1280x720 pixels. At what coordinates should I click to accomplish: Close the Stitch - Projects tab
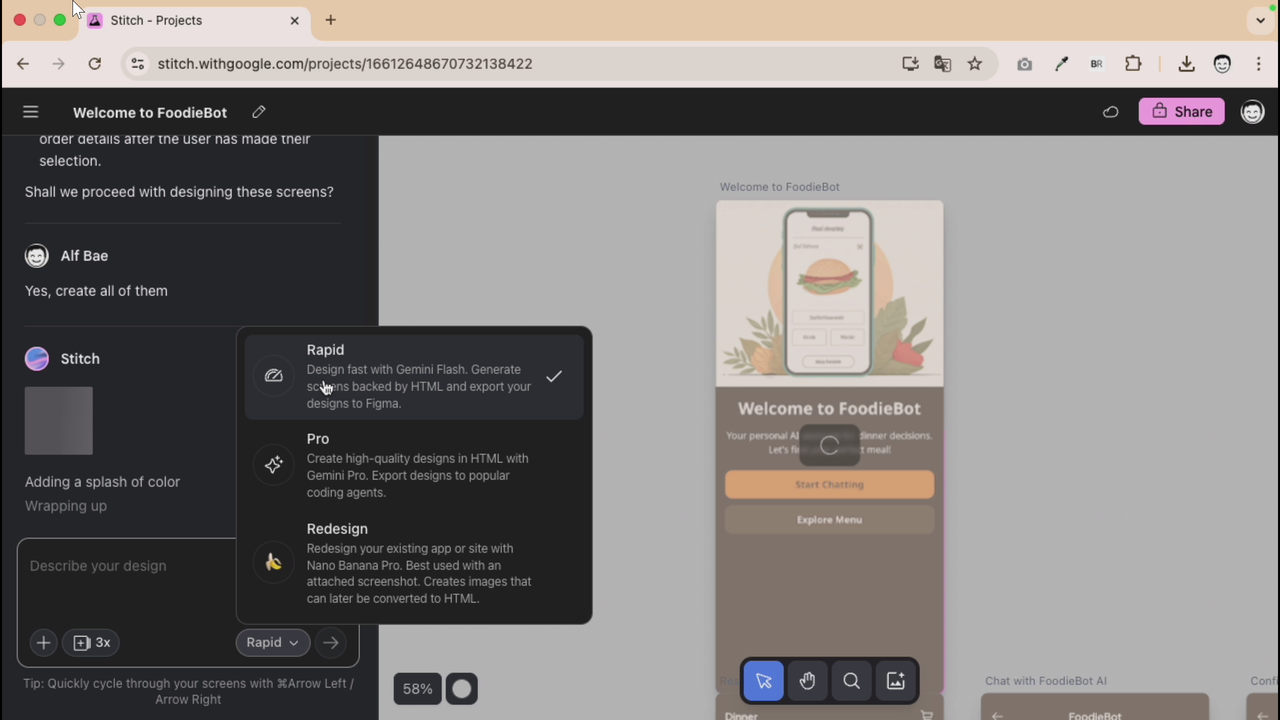[x=295, y=20]
